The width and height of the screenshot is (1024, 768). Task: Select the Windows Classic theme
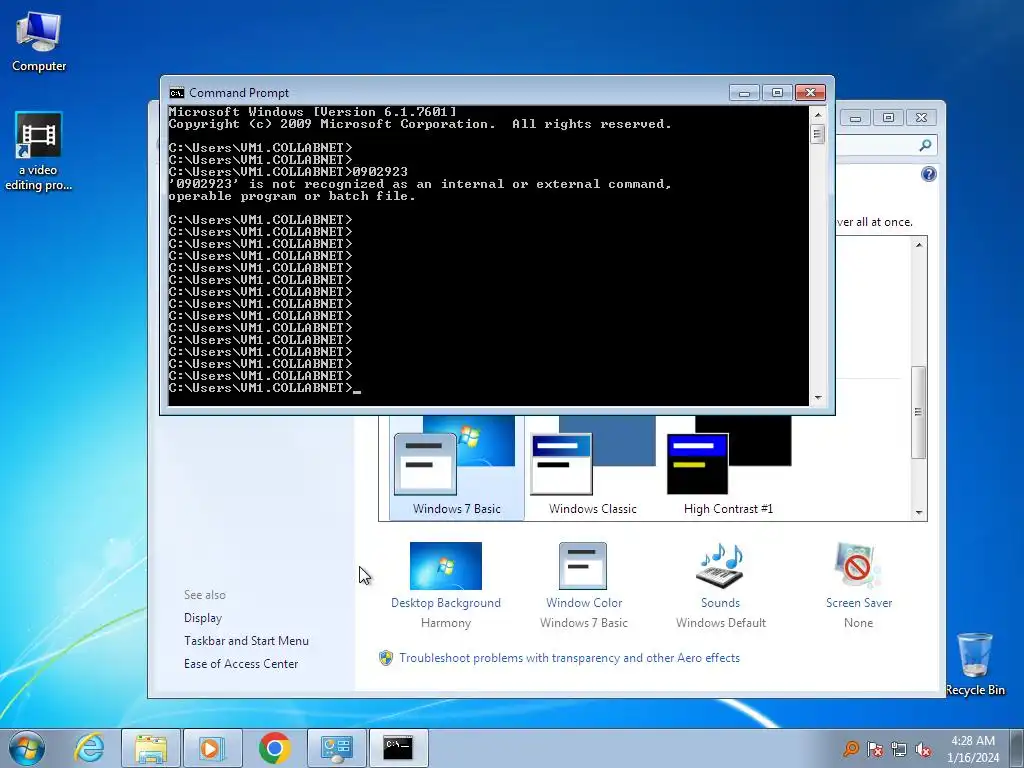(592, 468)
